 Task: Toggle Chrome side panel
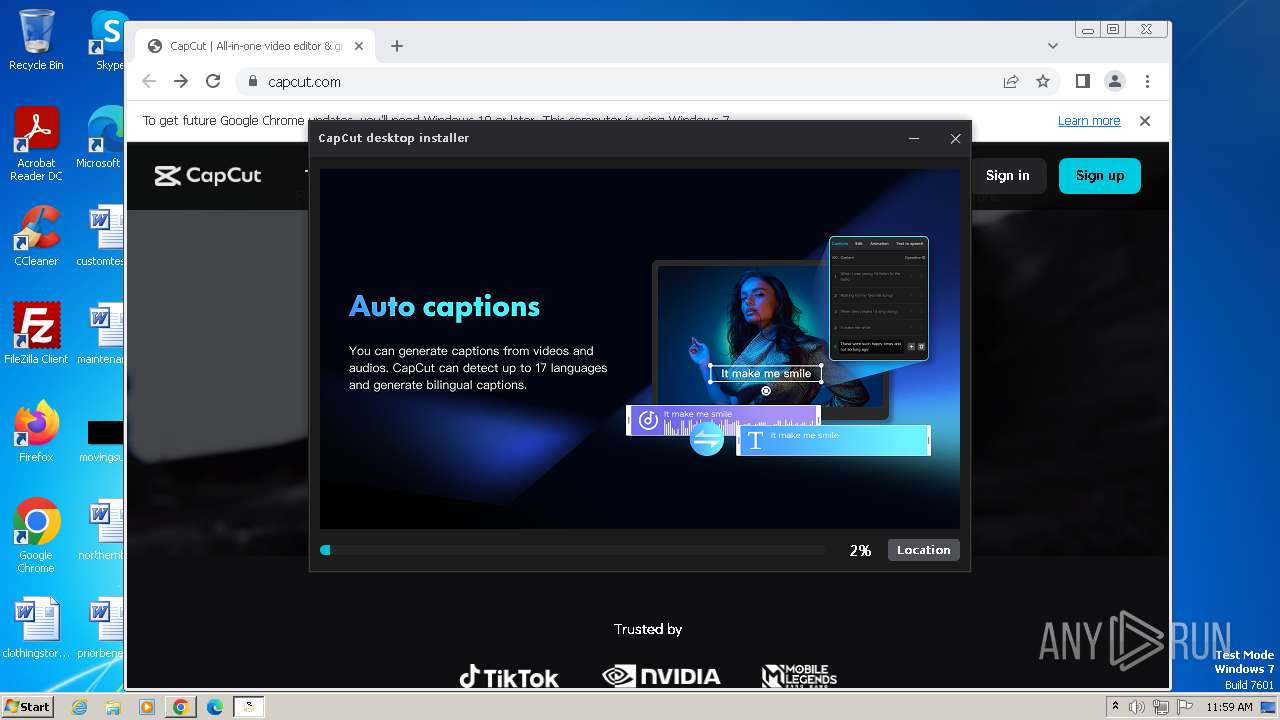coord(1083,82)
